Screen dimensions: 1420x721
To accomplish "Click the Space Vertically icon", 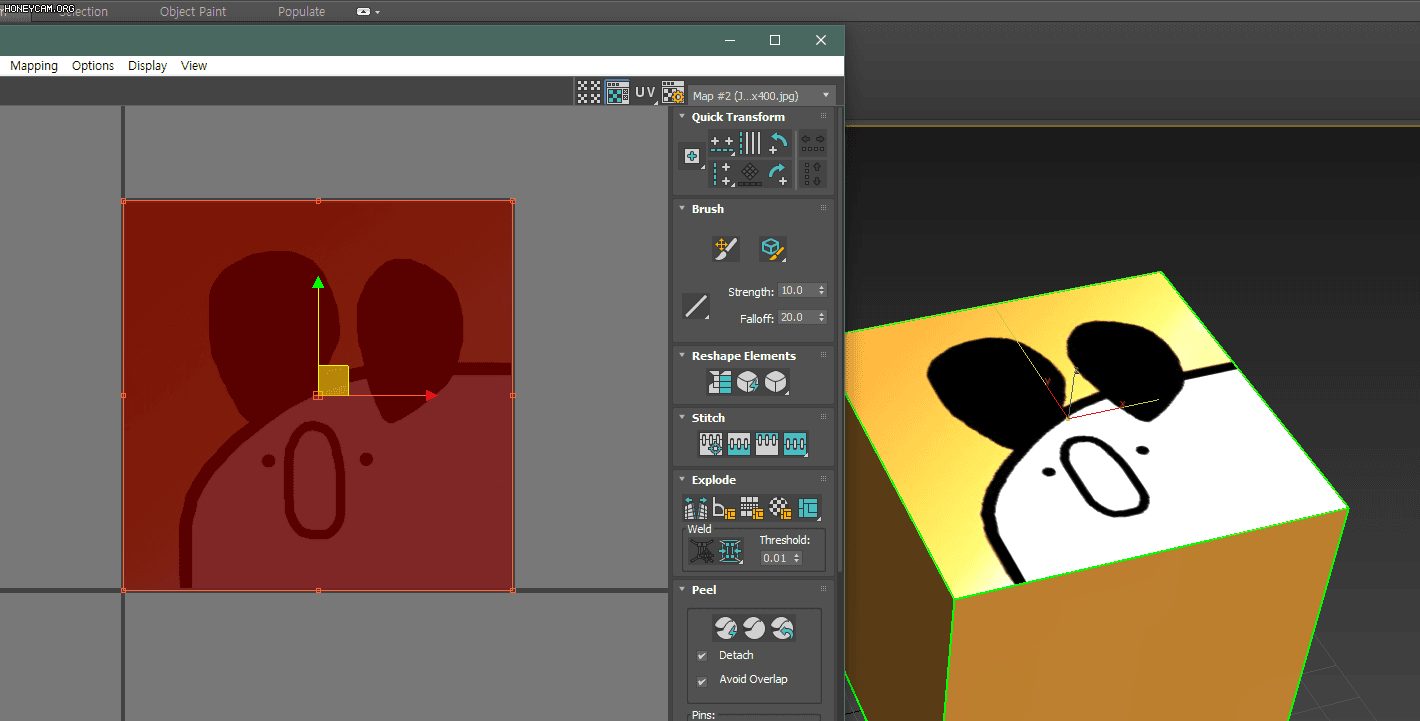I will (813, 174).
